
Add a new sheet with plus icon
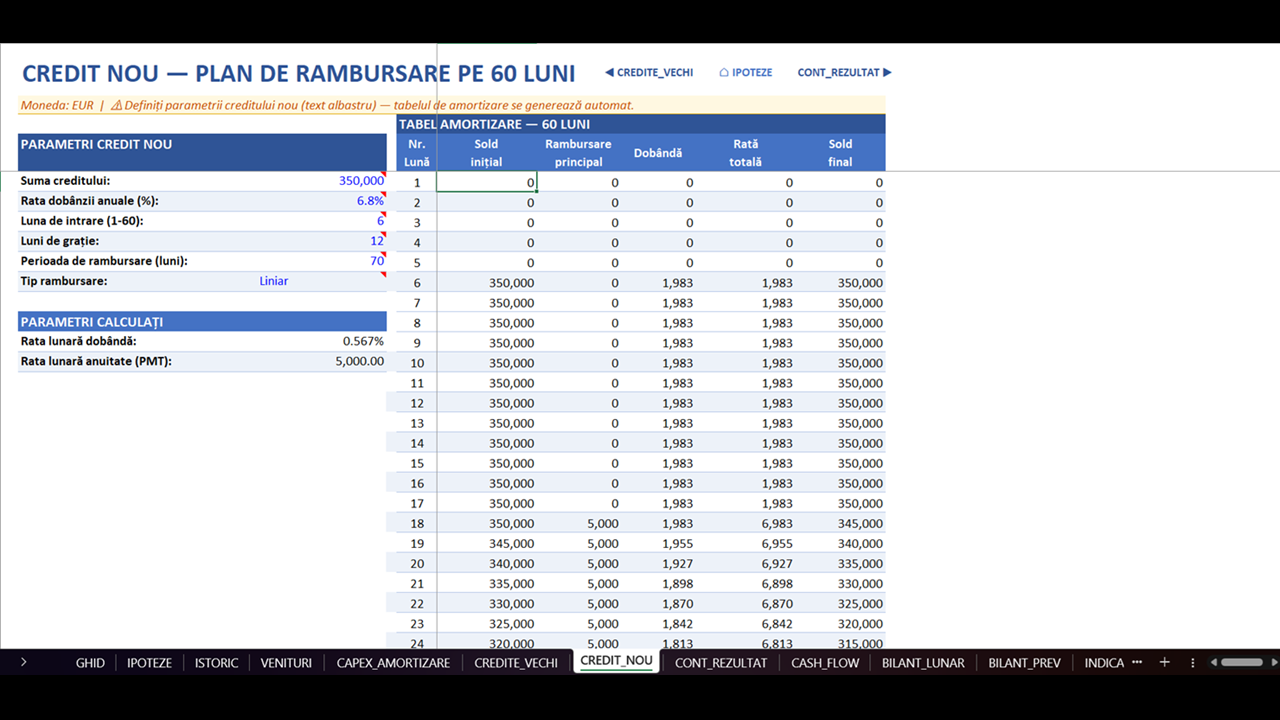coord(1164,662)
